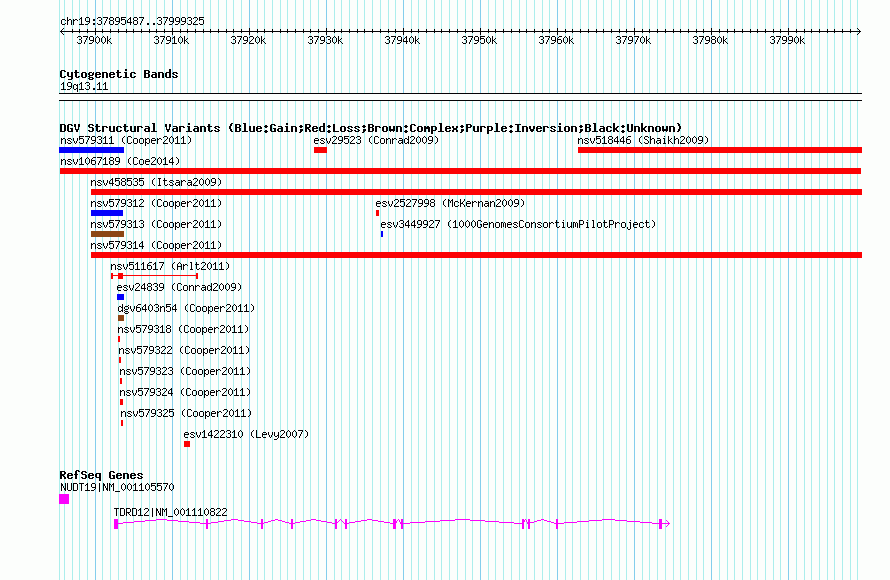890x580 pixels.
Task: Open the nsv511617 (Arlt2011) label
Action: [x=170, y=266]
